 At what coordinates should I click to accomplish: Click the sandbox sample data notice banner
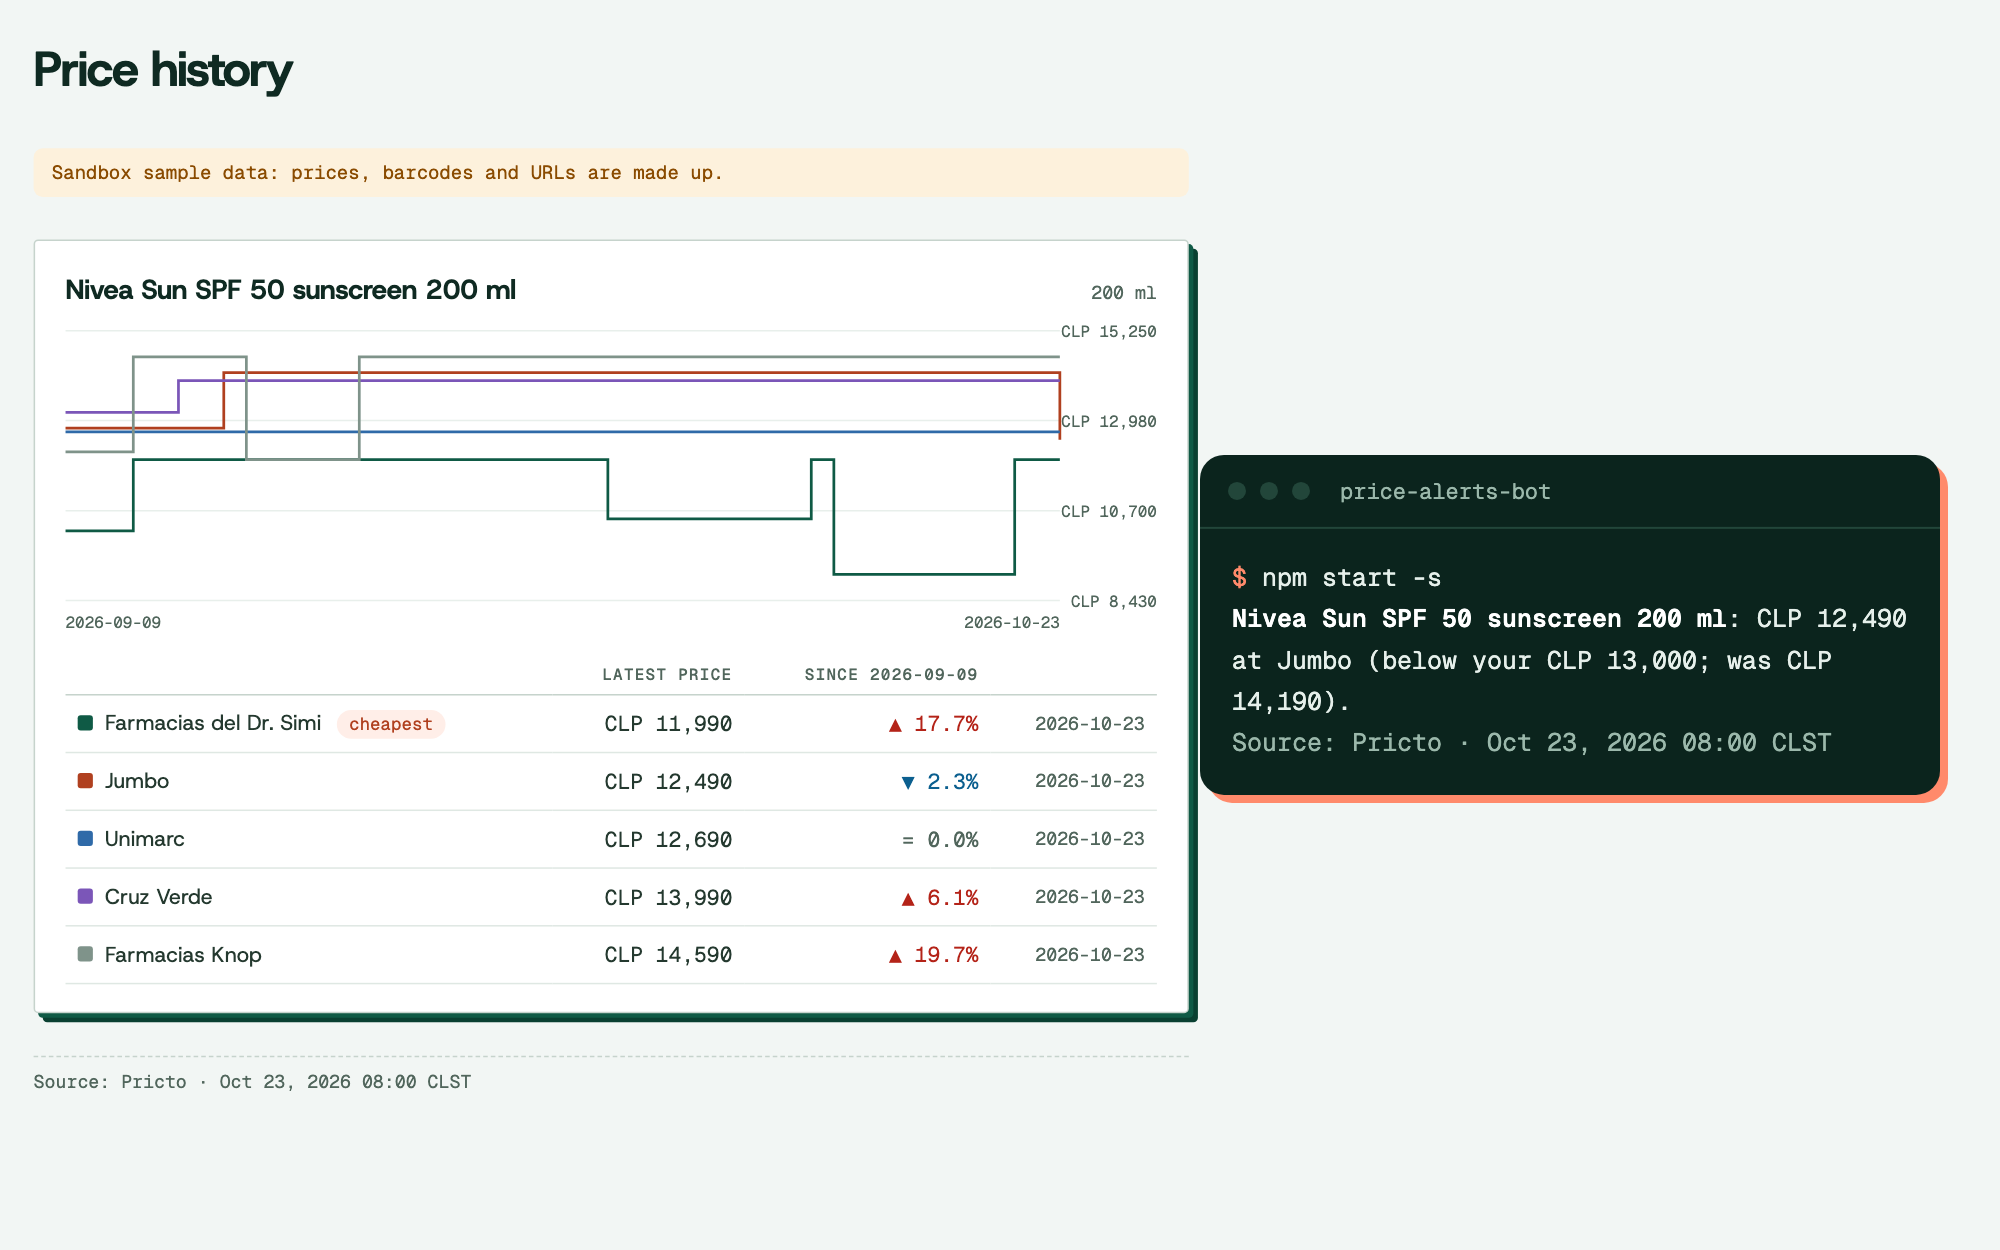[611, 173]
